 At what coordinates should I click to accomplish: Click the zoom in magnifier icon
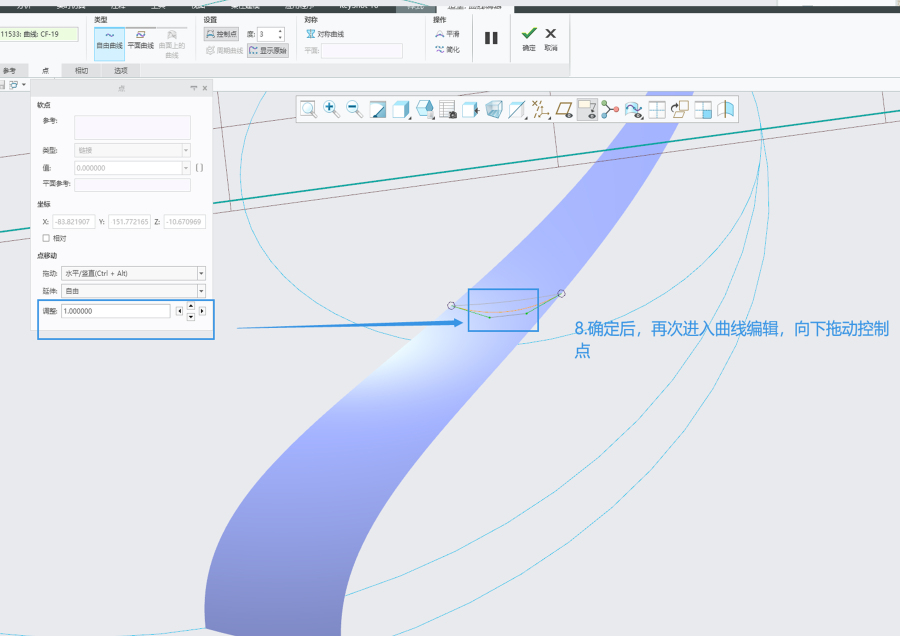(x=331, y=109)
